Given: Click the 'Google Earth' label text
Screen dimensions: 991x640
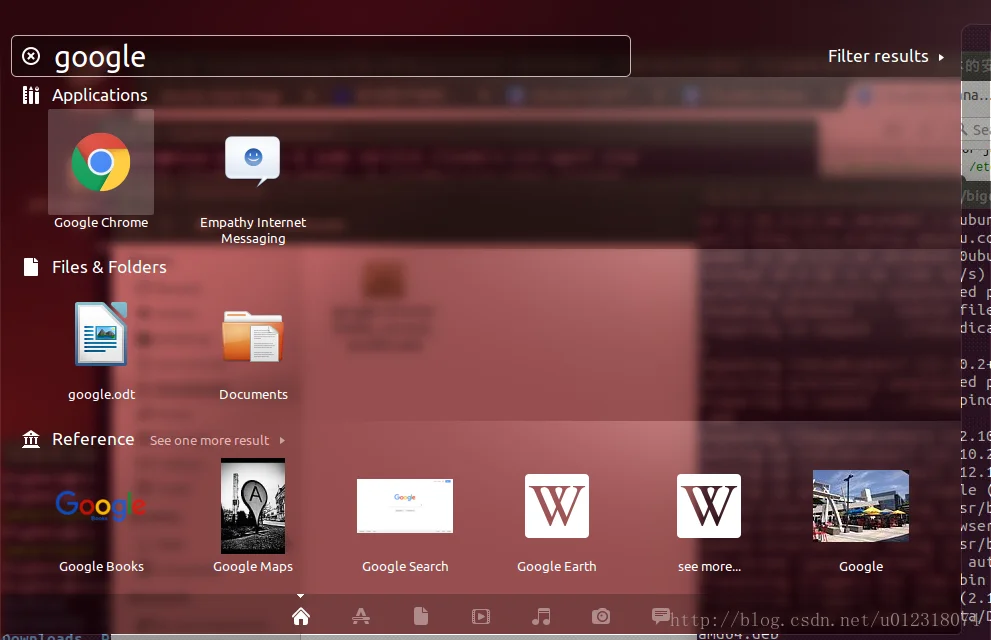Looking at the screenshot, I should point(557,567).
